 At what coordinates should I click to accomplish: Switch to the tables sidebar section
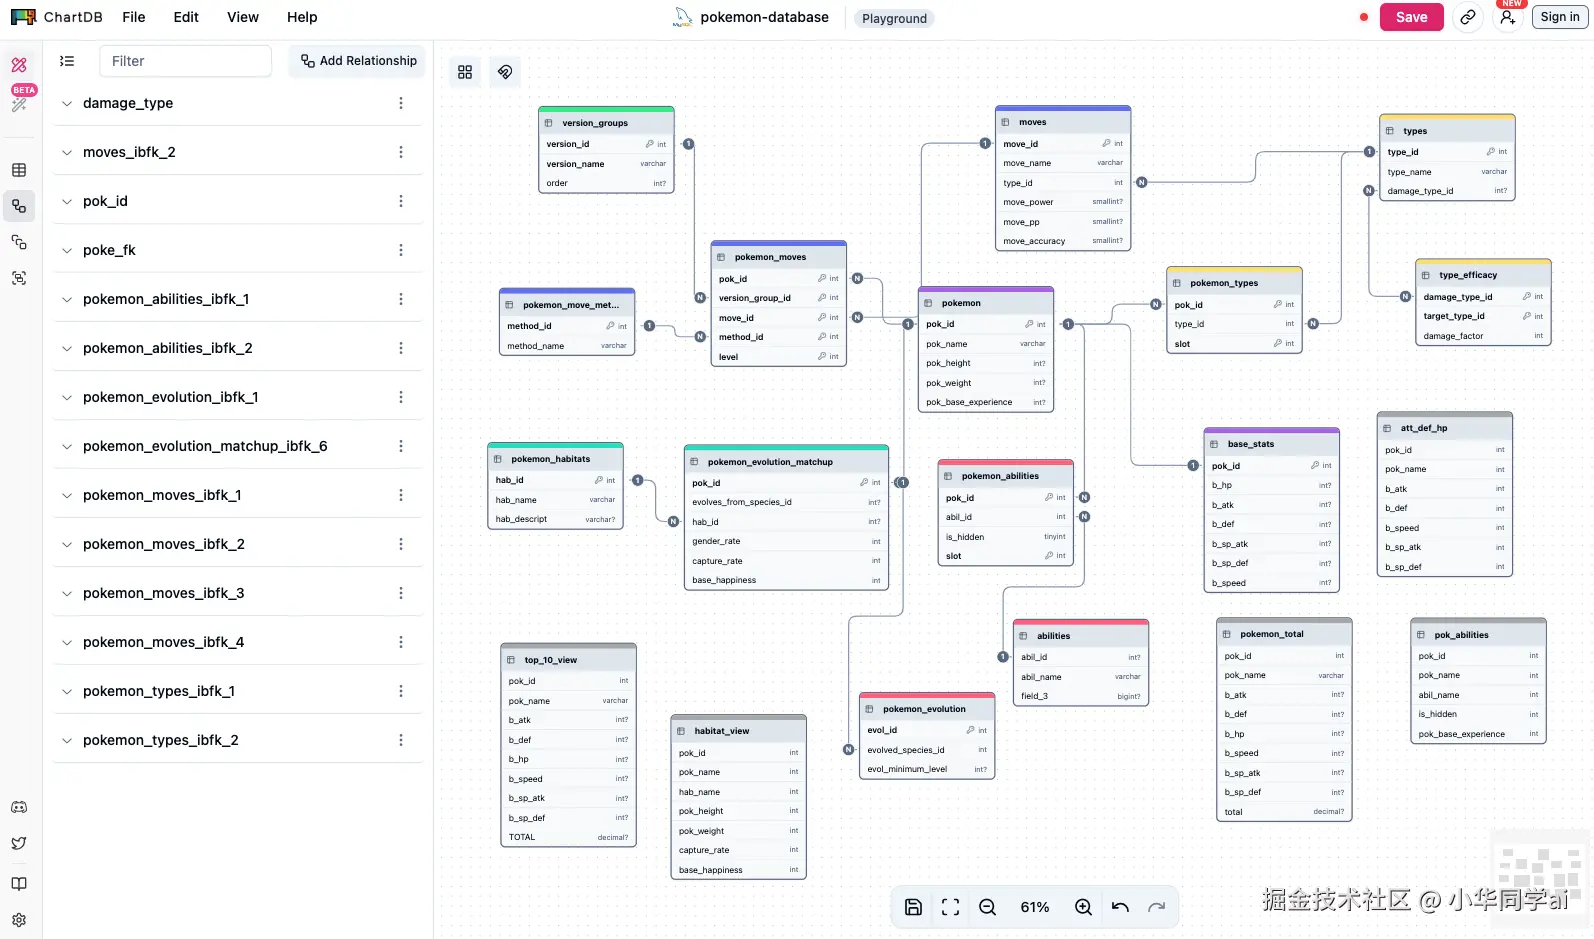[x=19, y=170]
